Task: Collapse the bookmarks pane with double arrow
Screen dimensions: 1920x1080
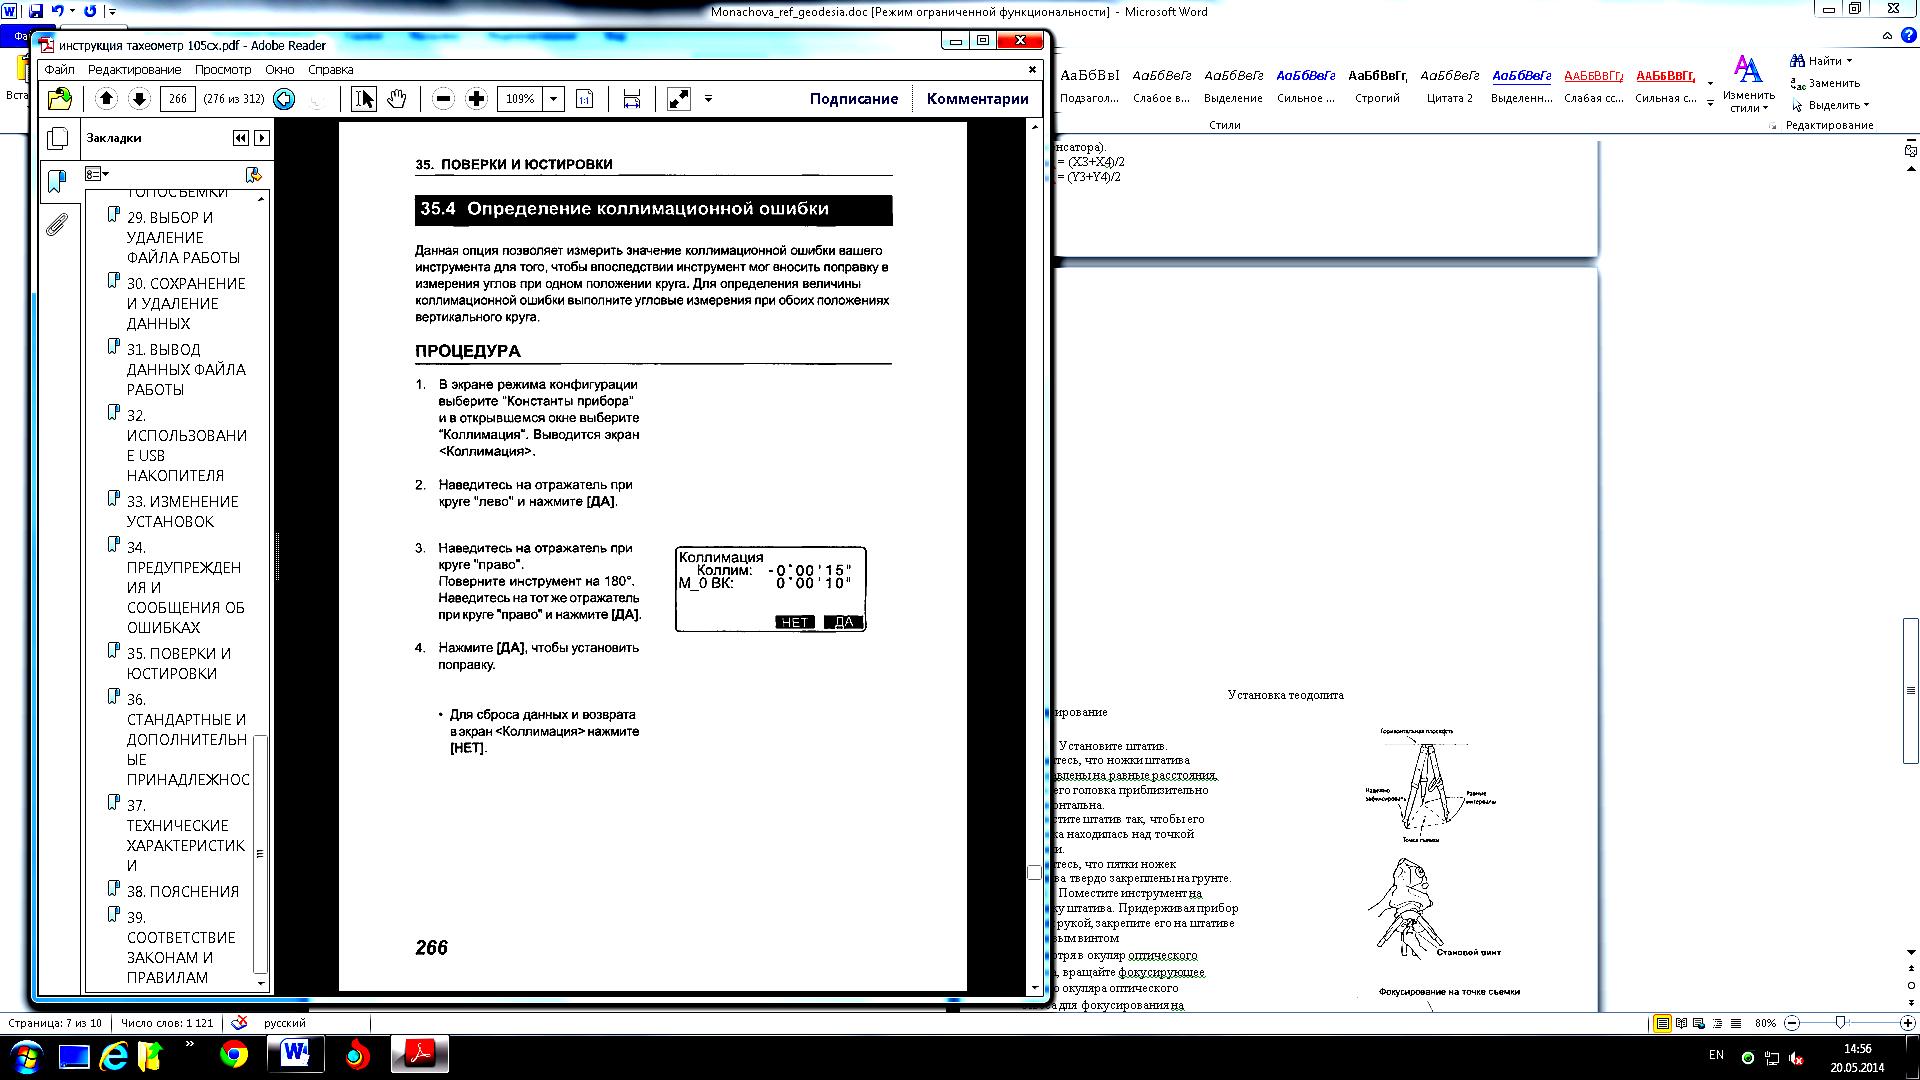Action: tap(241, 138)
